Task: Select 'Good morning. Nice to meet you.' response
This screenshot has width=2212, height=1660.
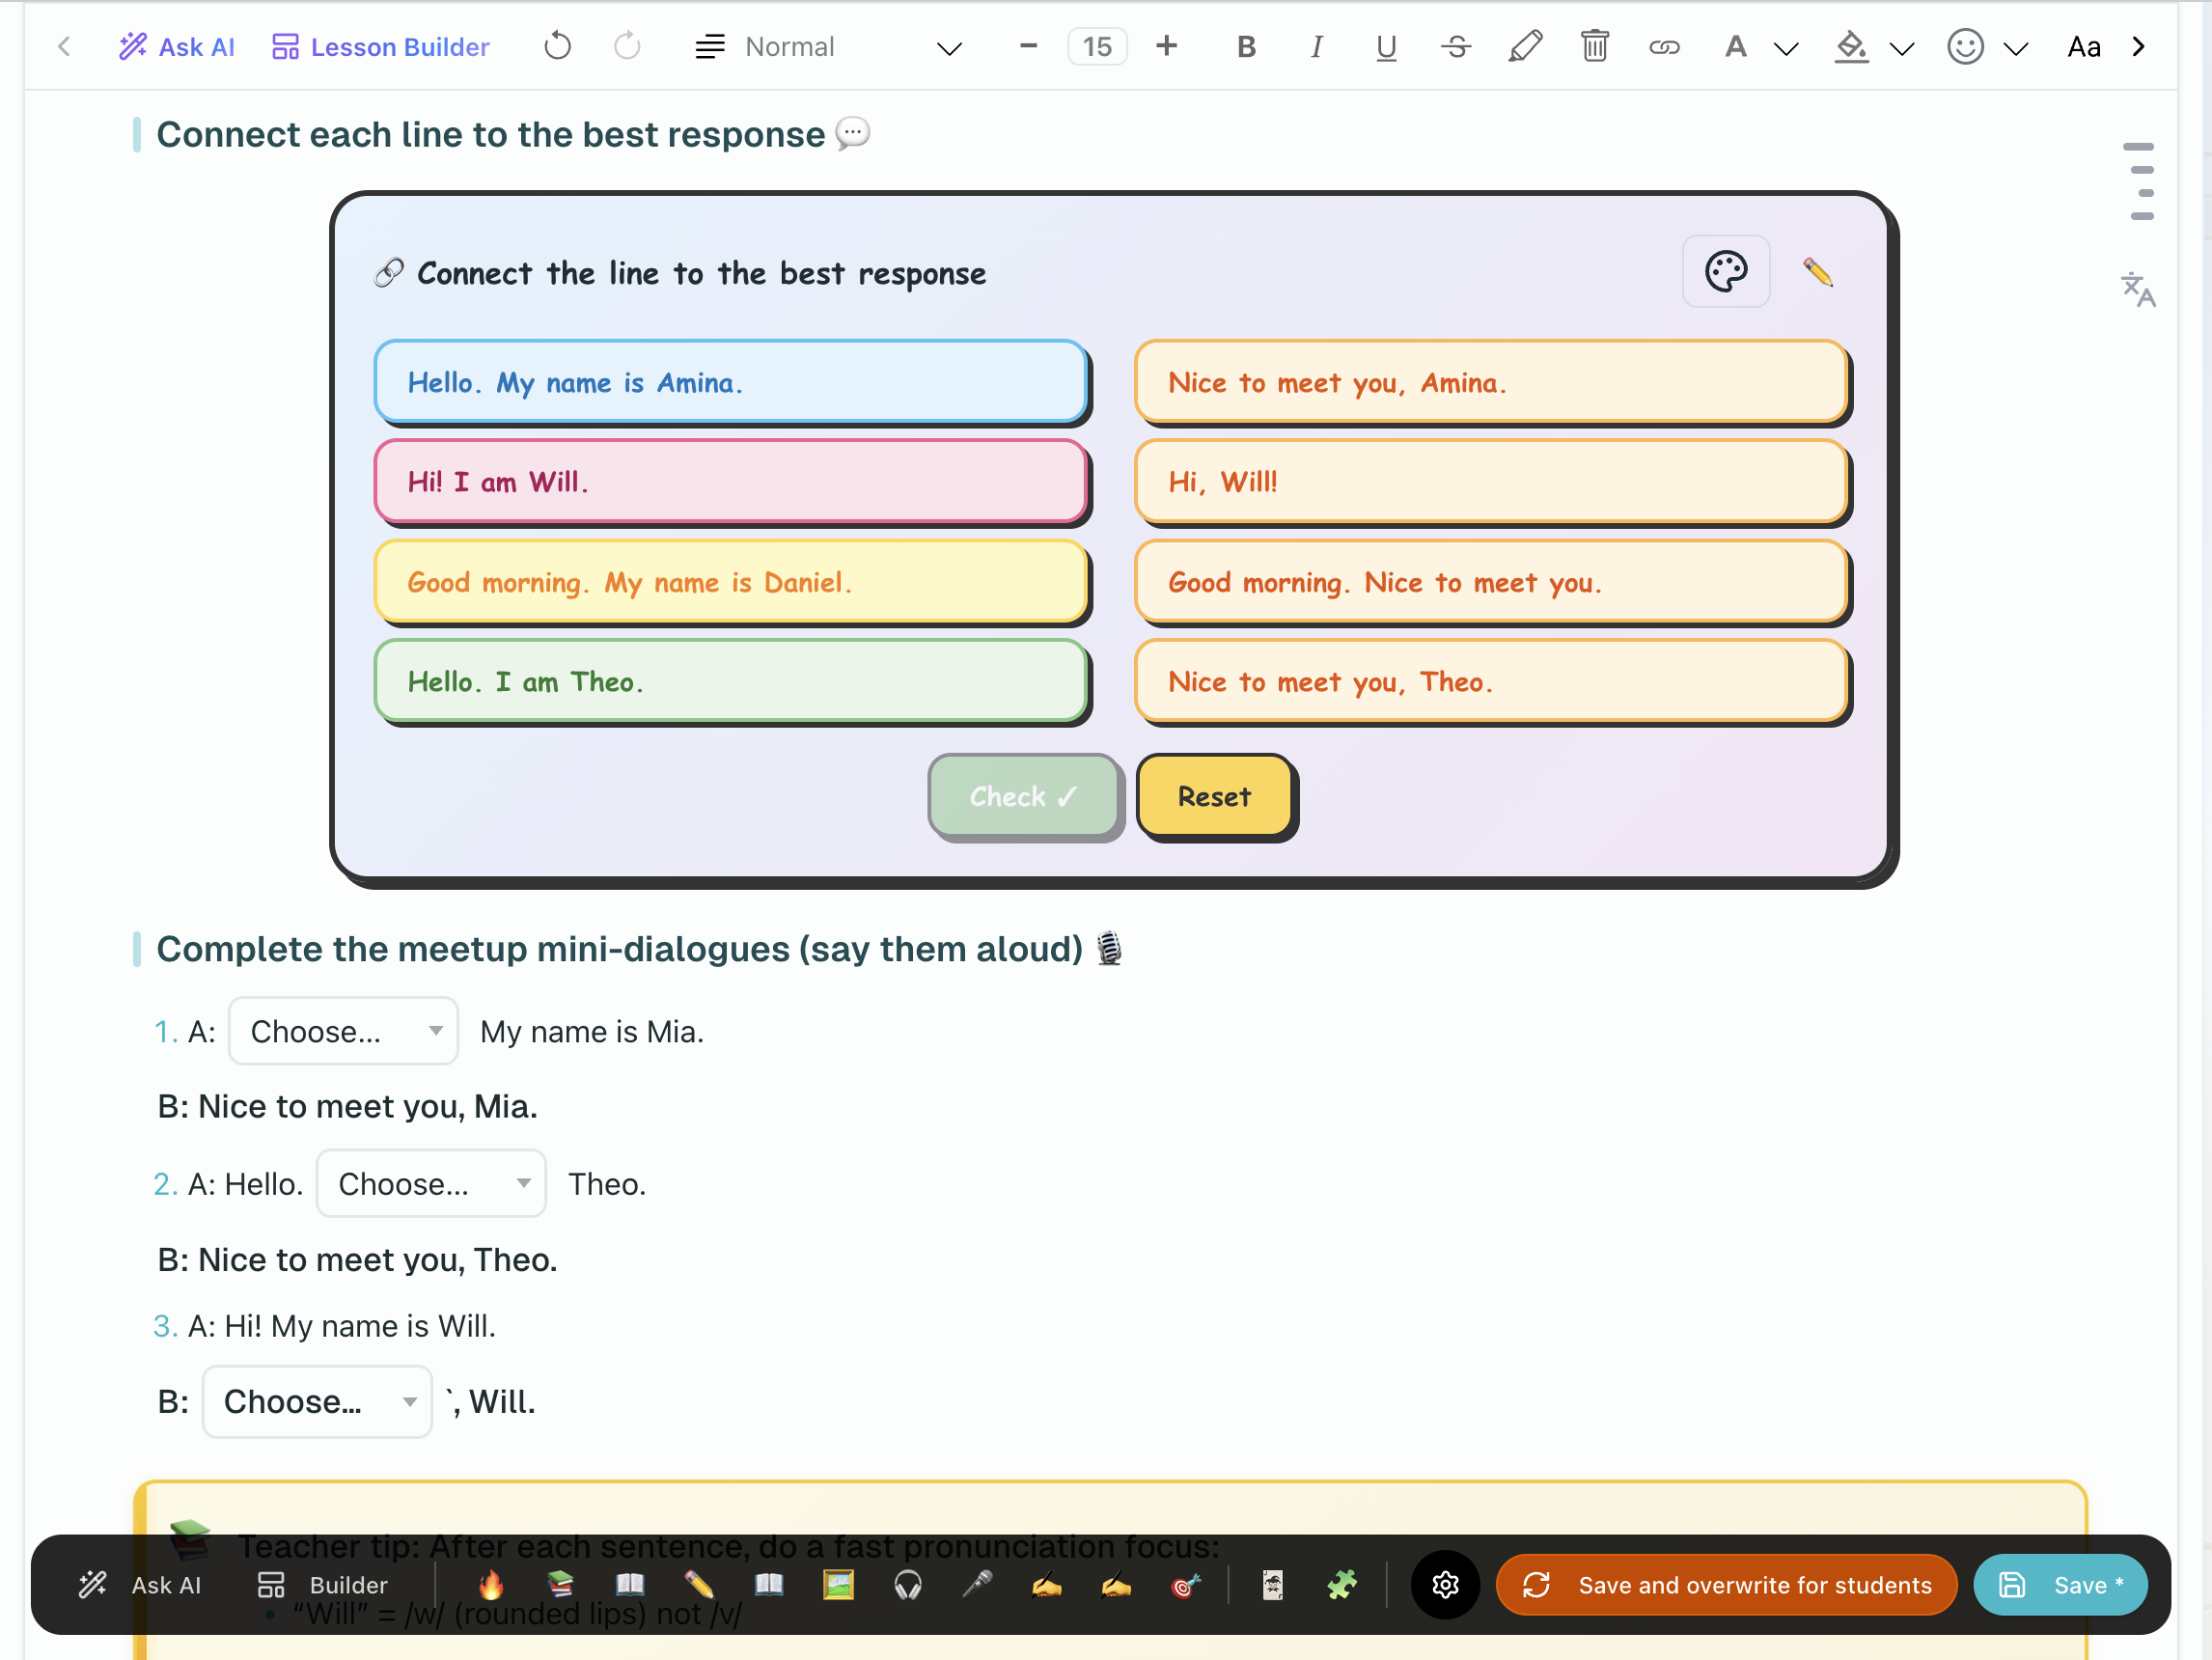Action: [x=1491, y=582]
